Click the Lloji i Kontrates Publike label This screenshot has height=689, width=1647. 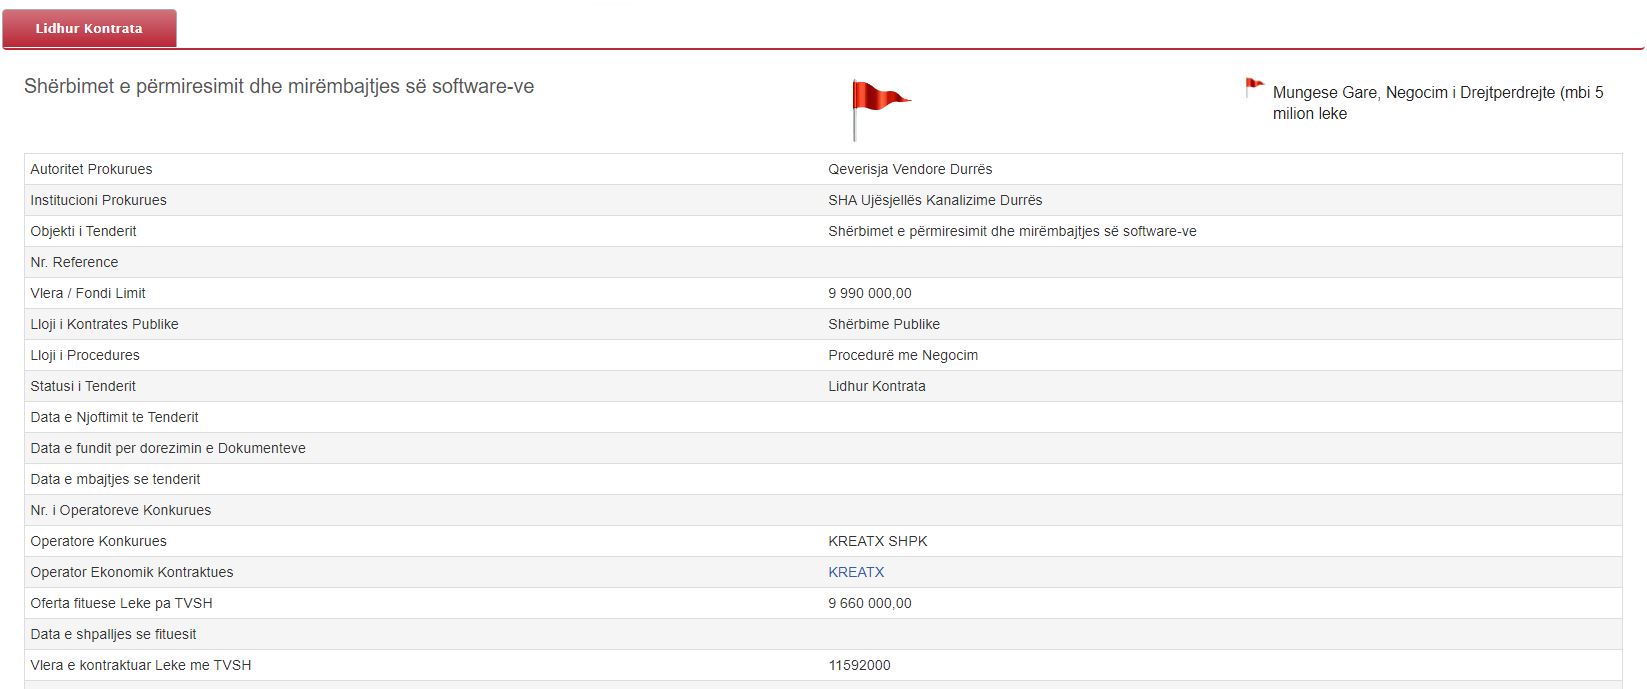coord(104,324)
